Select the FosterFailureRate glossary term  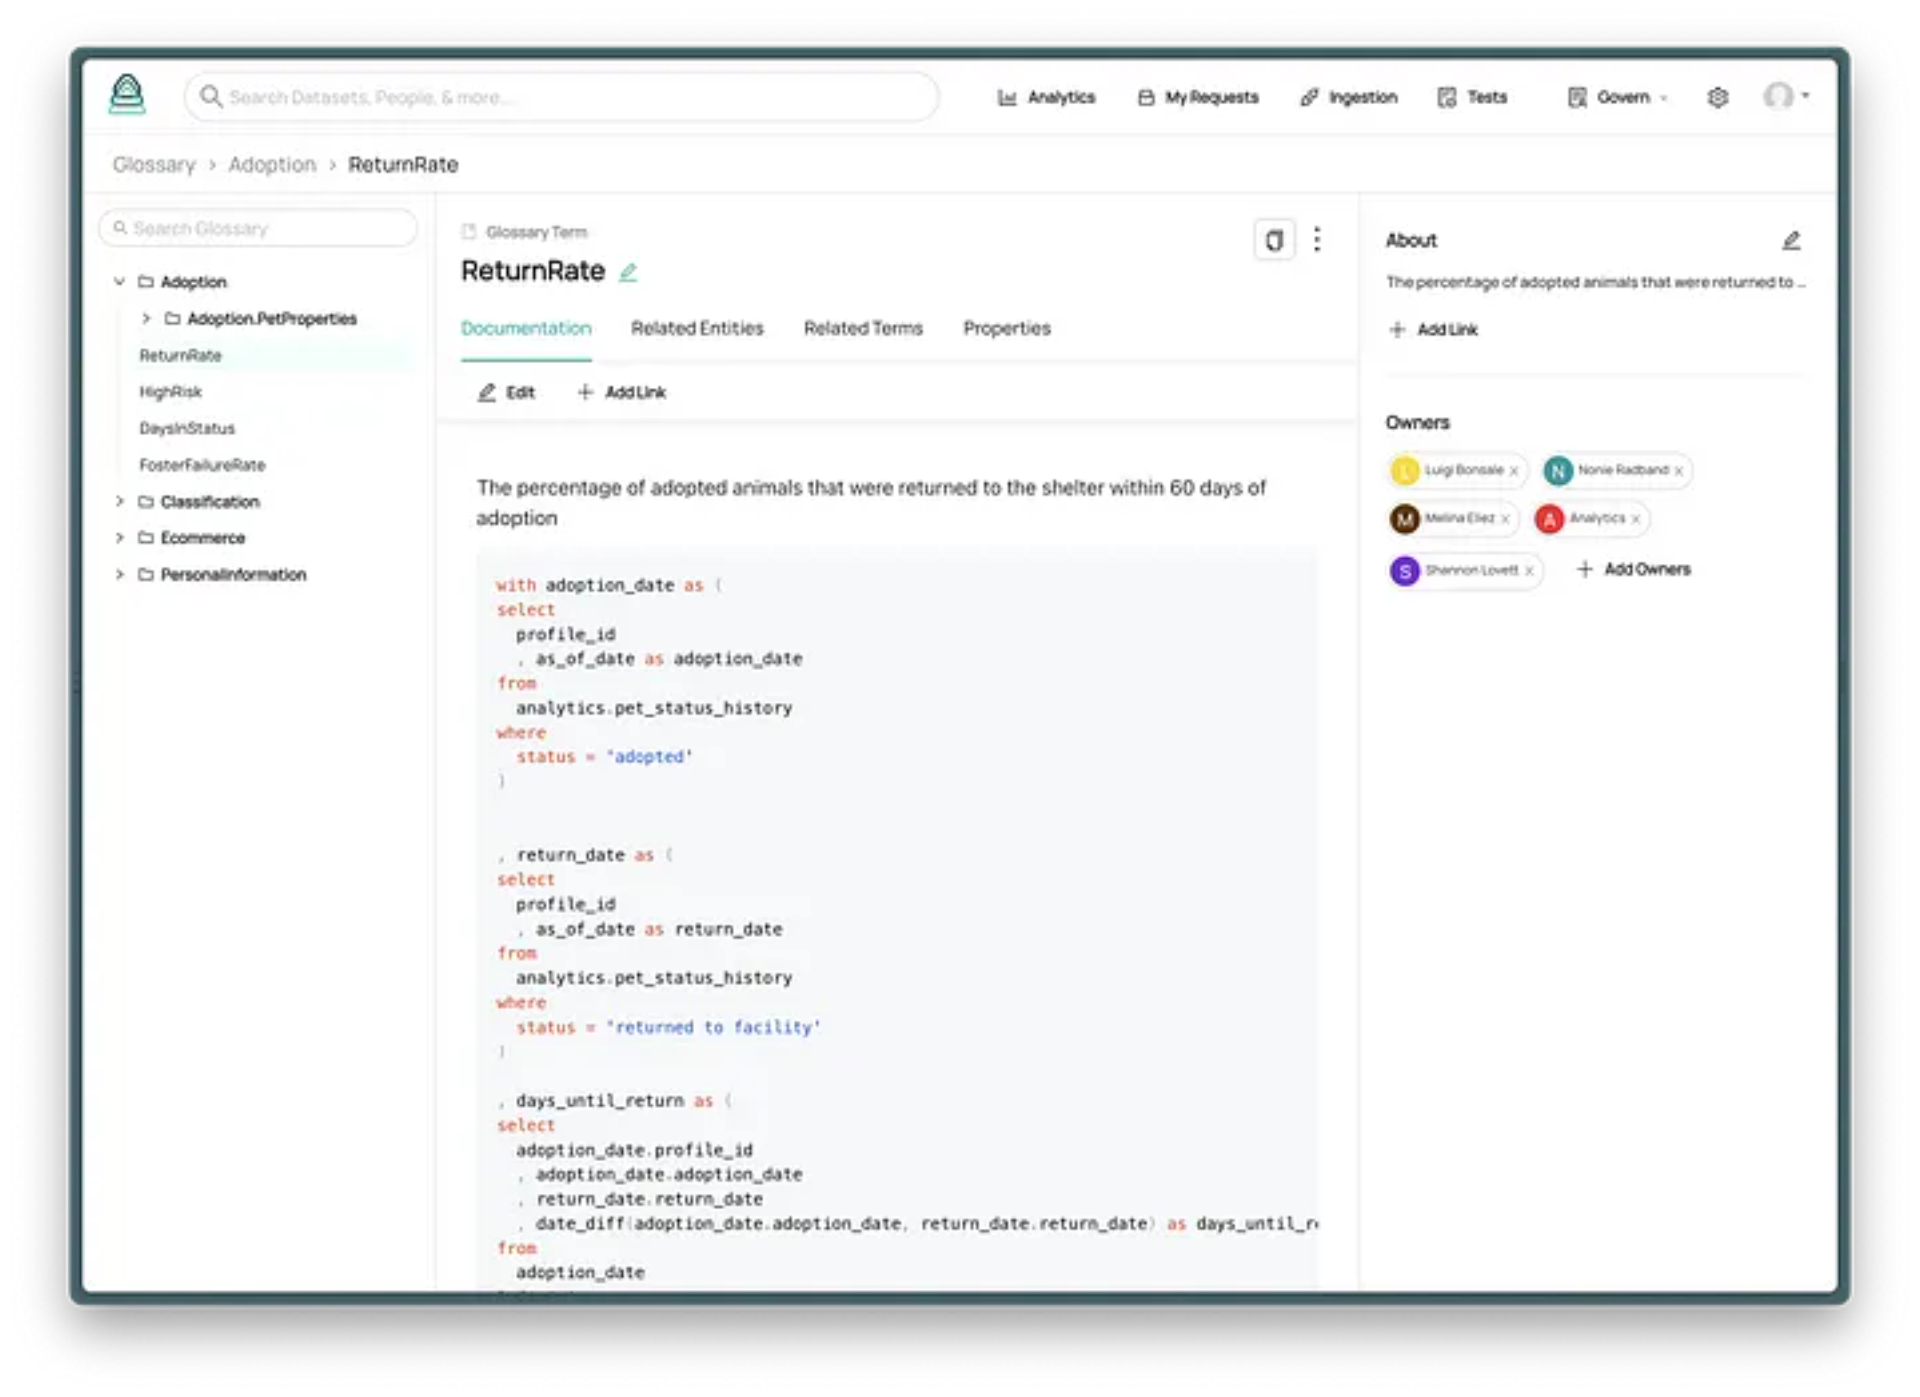tap(202, 464)
